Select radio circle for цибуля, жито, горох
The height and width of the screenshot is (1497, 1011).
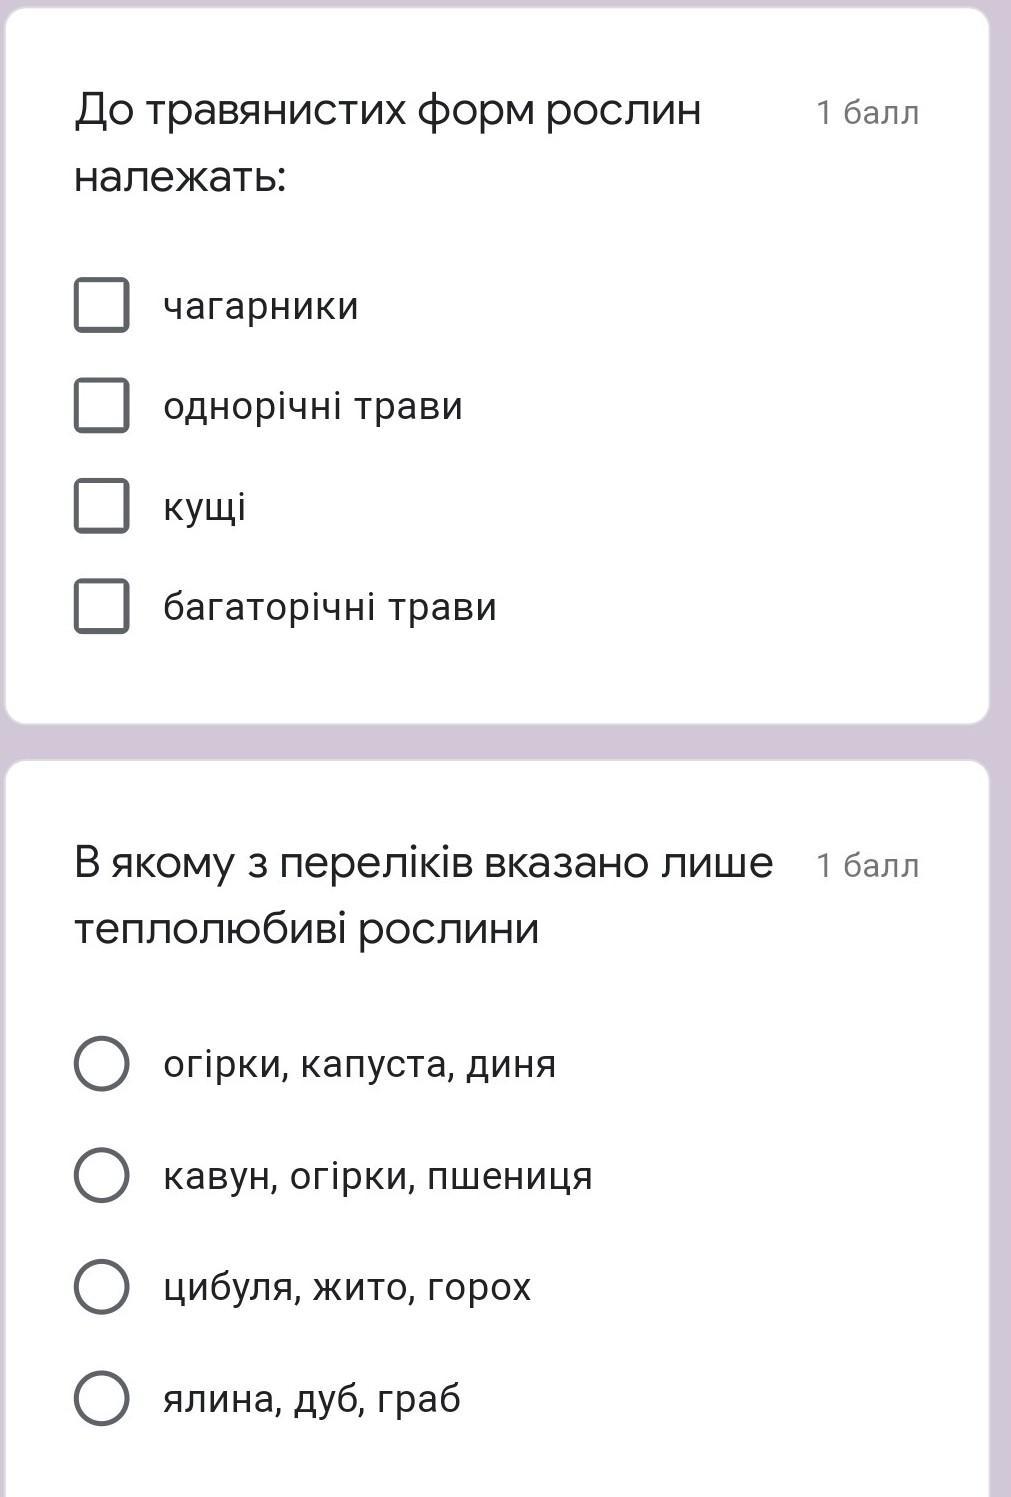pyautogui.click(x=101, y=1286)
